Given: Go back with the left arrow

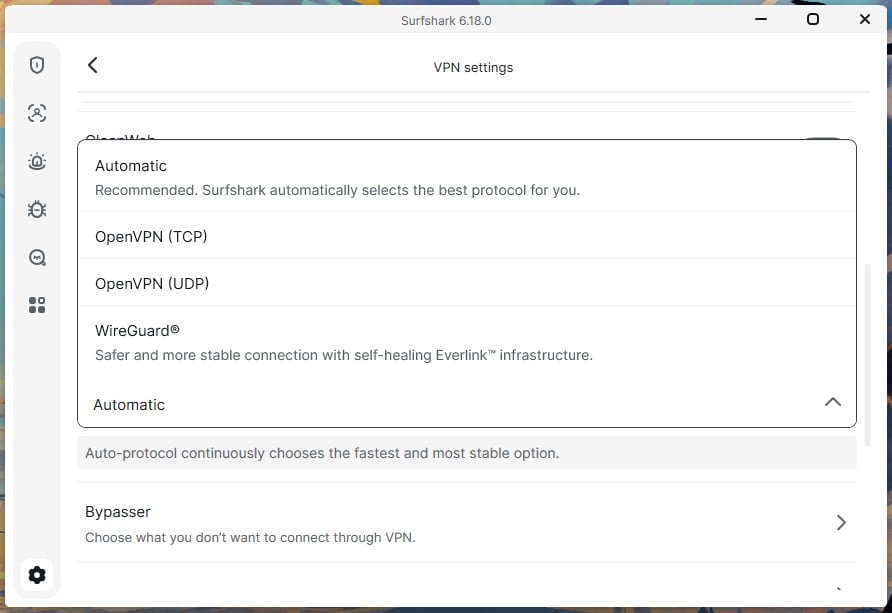Looking at the screenshot, I should pos(93,65).
